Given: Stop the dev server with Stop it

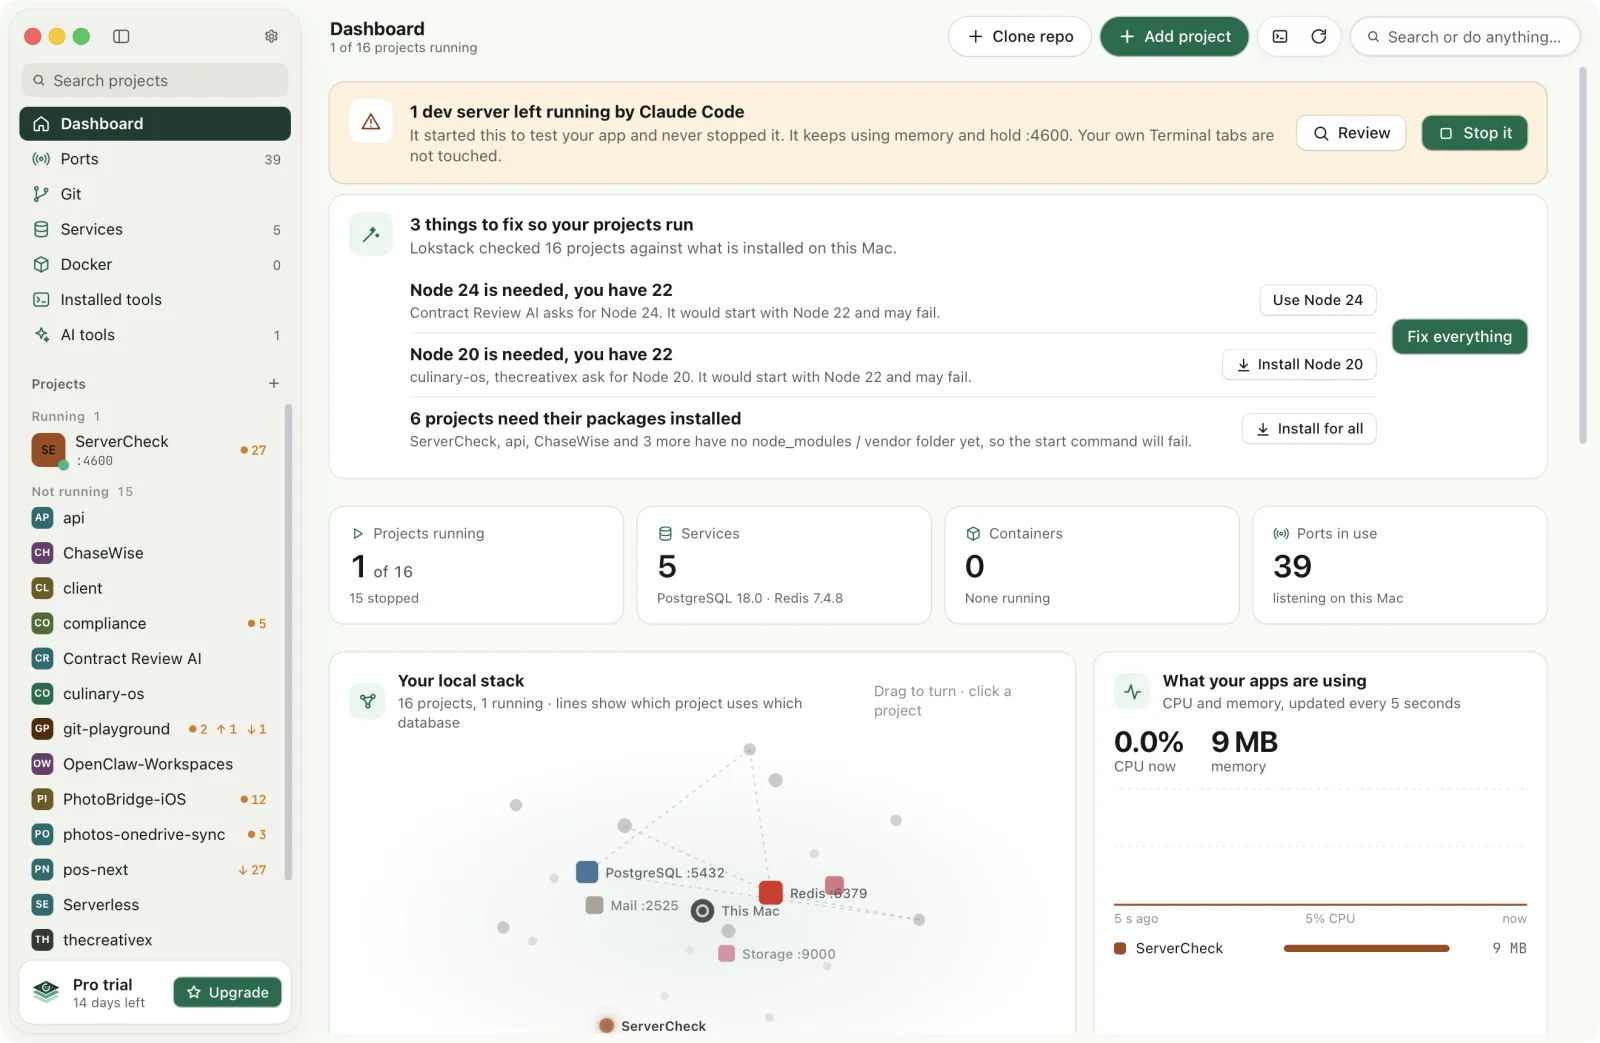Looking at the screenshot, I should [1475, 133].
